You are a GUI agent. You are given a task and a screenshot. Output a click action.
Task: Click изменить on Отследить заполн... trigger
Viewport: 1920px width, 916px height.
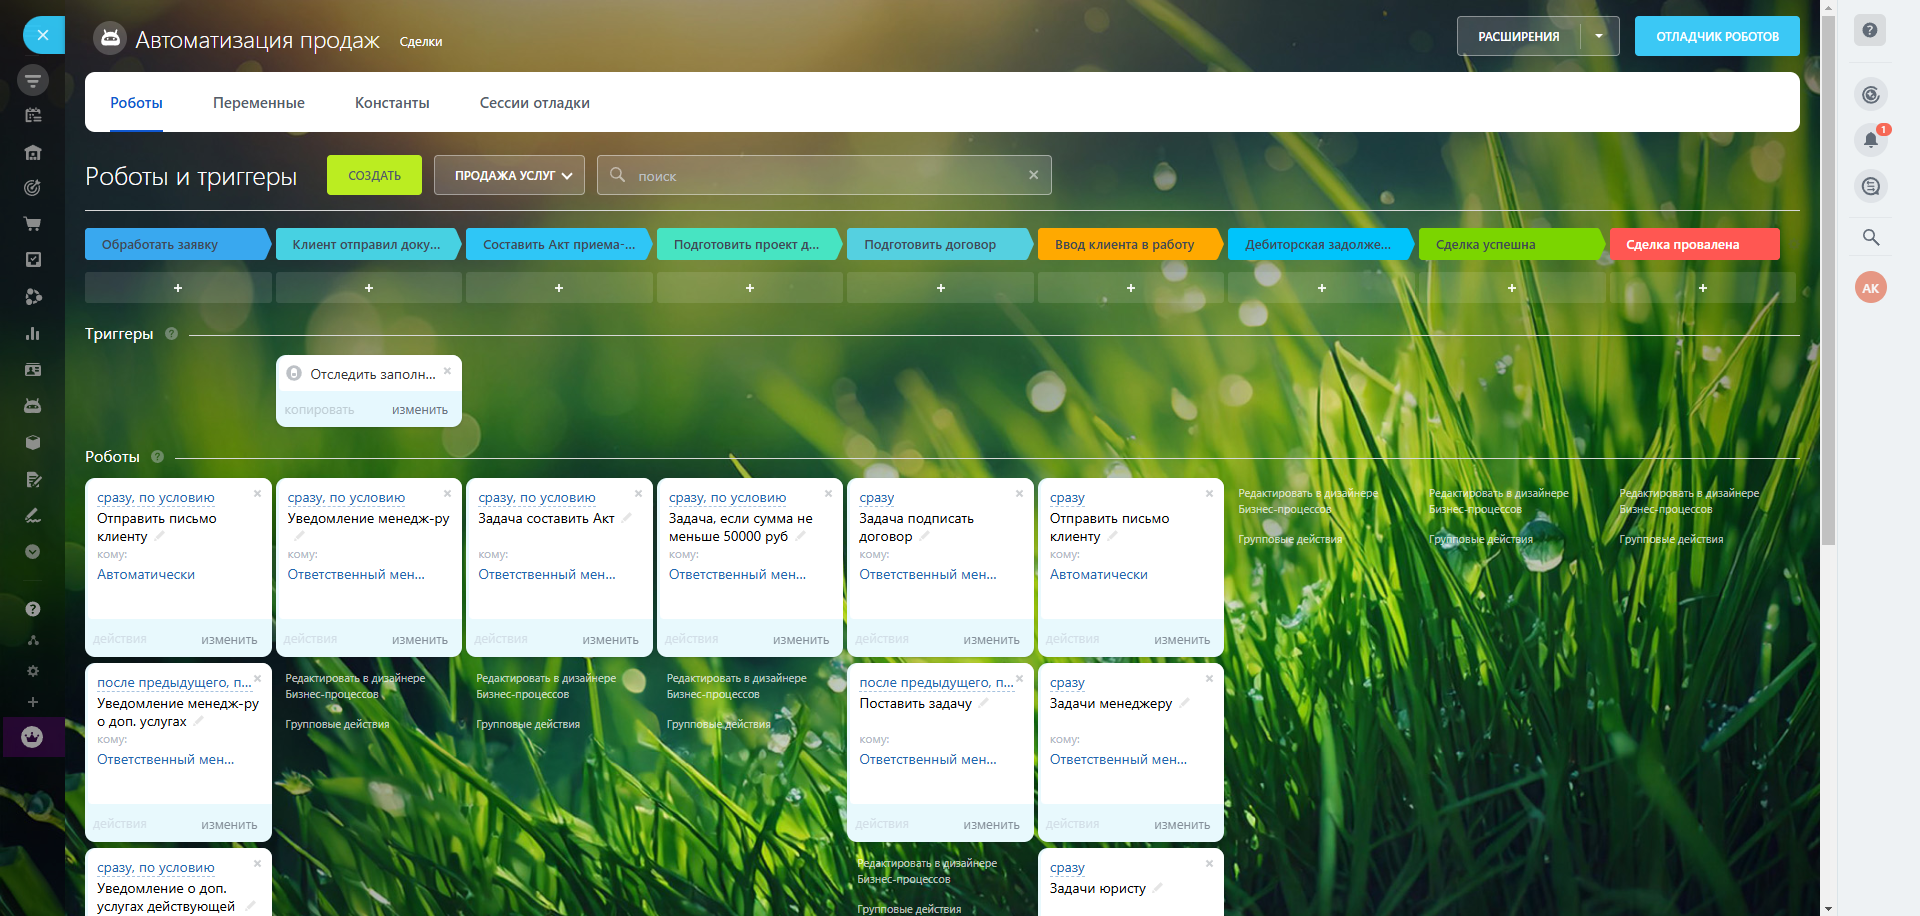point(420,410)
